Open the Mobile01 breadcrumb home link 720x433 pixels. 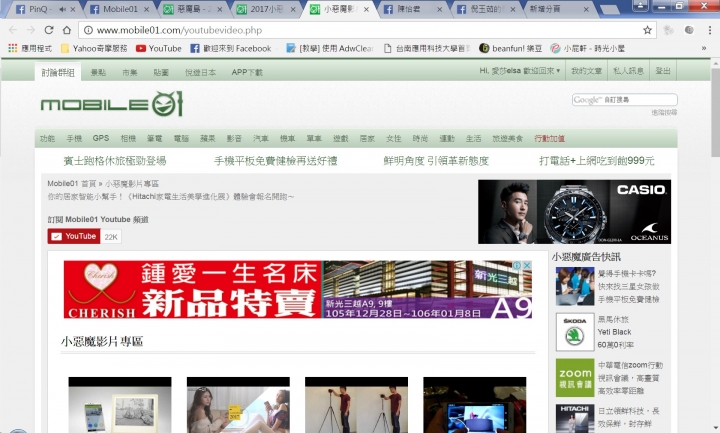(72, 184)
